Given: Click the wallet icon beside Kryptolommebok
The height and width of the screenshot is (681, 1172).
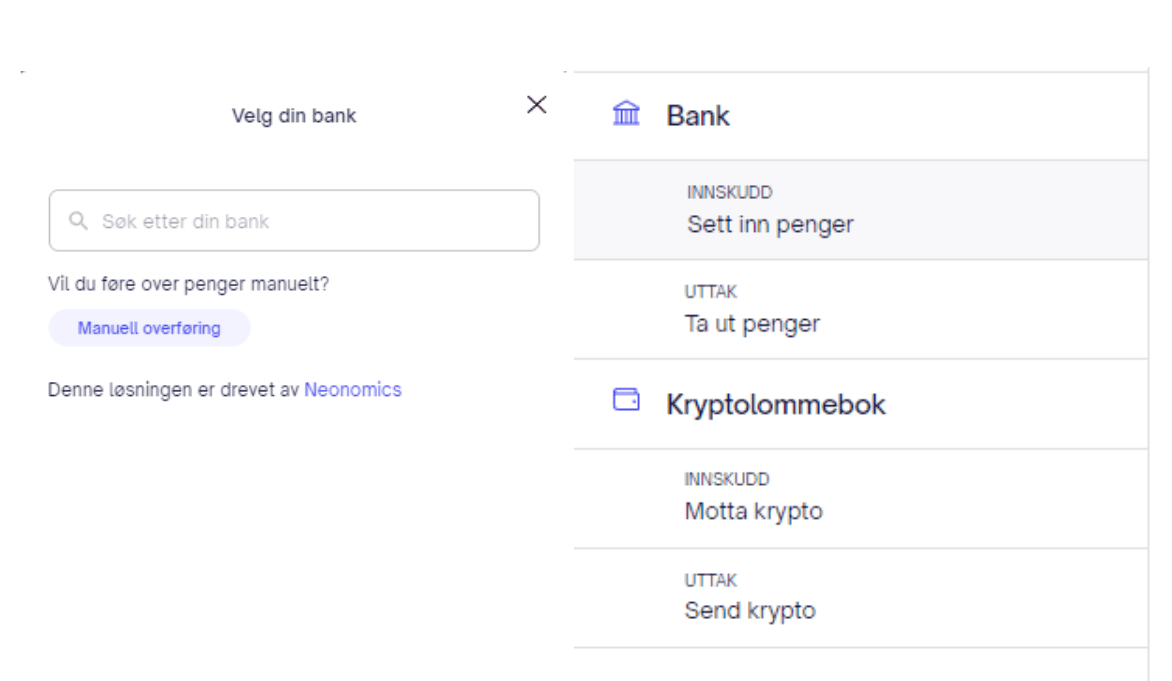Looking at the screenshot, I should click(626, 401).
